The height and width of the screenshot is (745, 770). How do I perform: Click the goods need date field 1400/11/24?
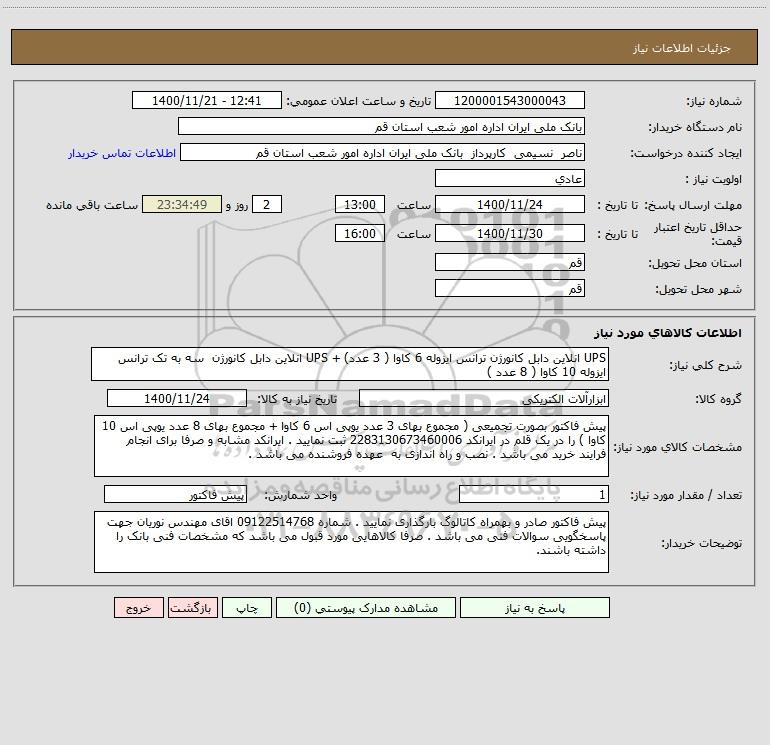[177, 398]
